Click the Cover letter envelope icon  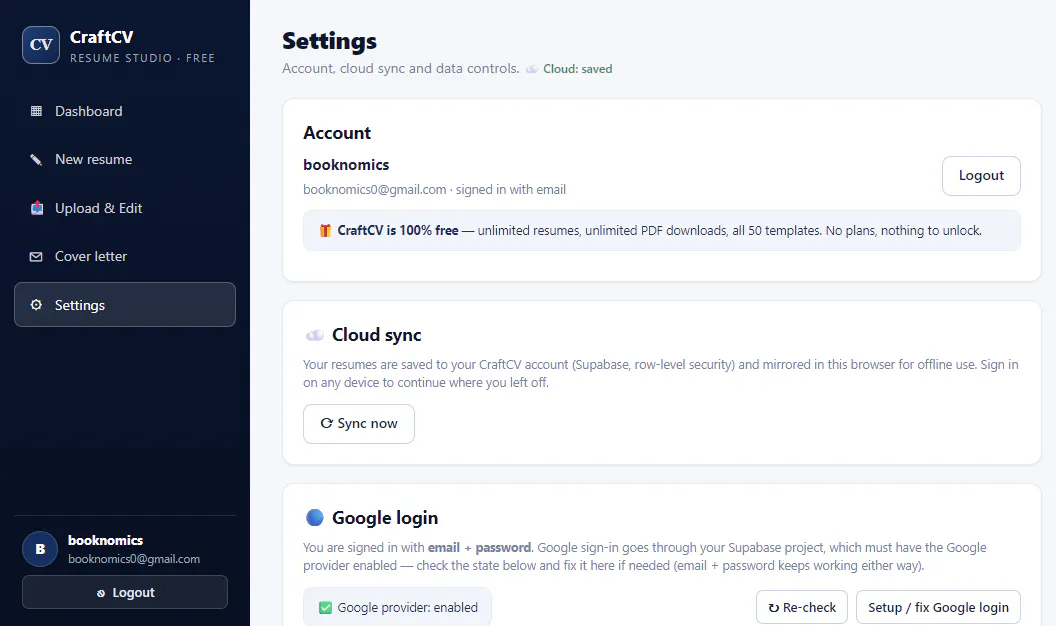click(x=36, y=256)
